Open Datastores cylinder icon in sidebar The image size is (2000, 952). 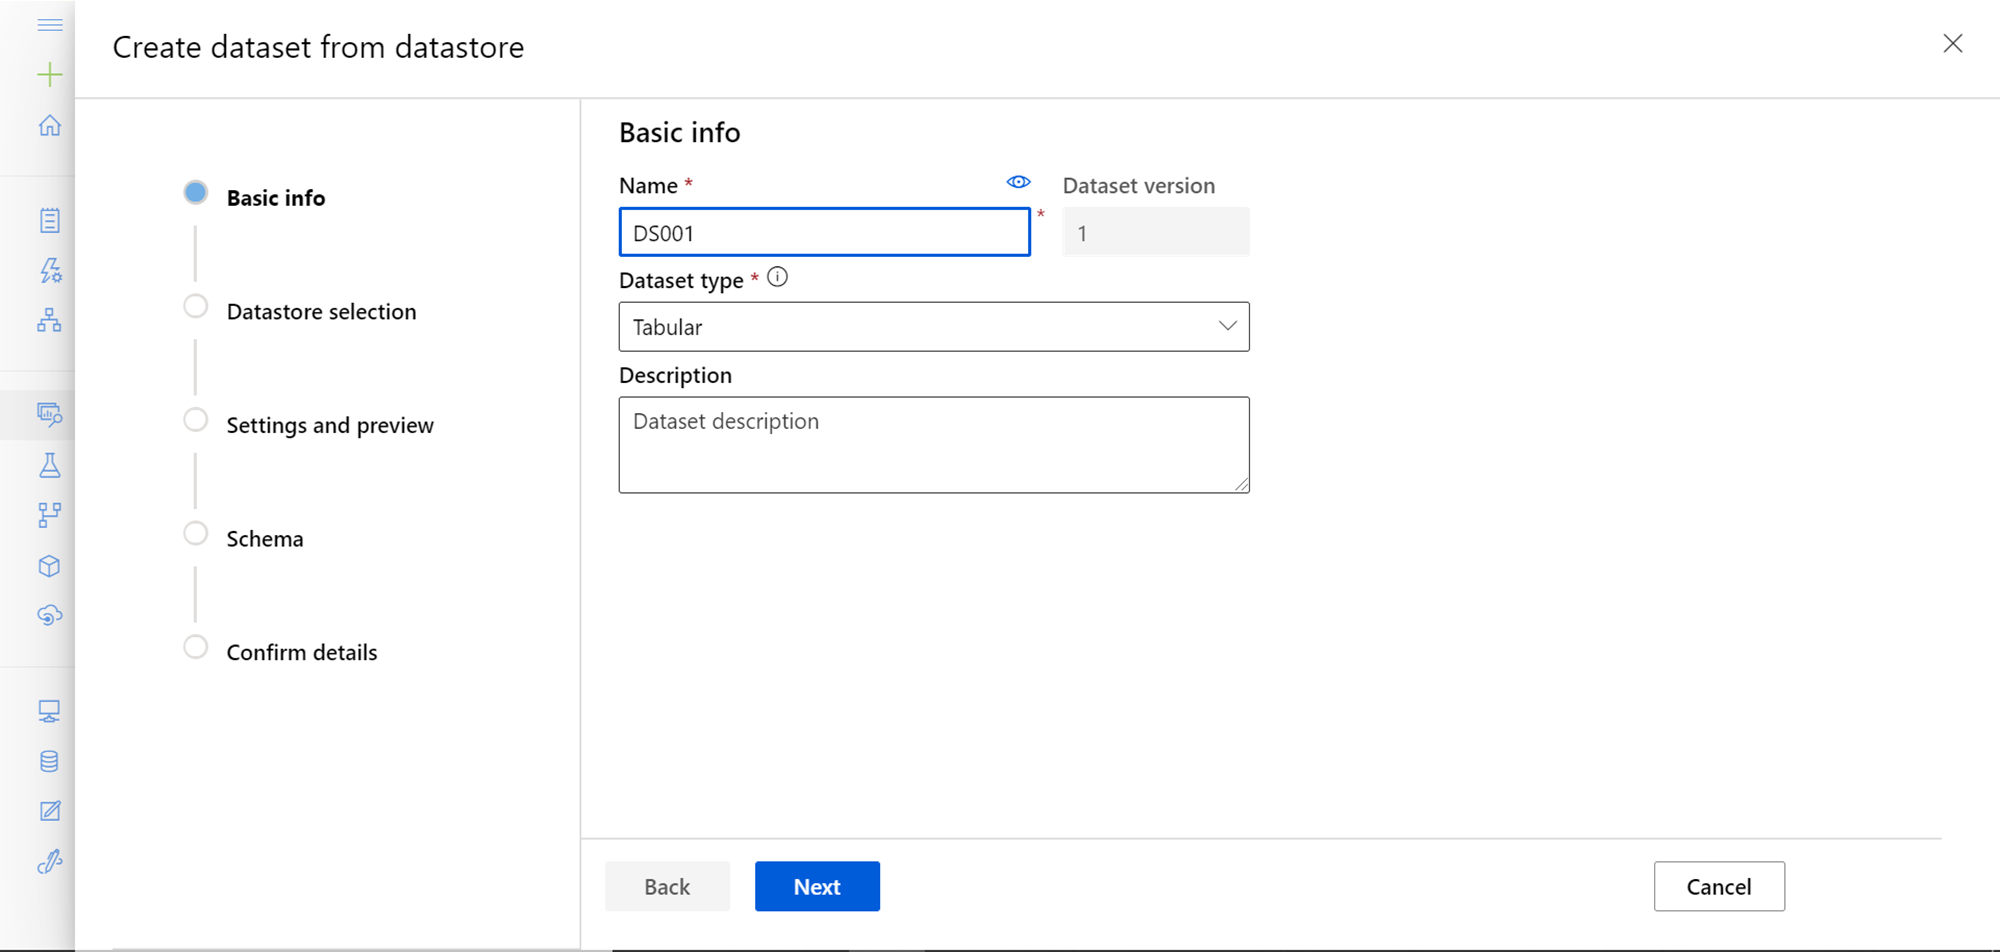click(49, 761)
